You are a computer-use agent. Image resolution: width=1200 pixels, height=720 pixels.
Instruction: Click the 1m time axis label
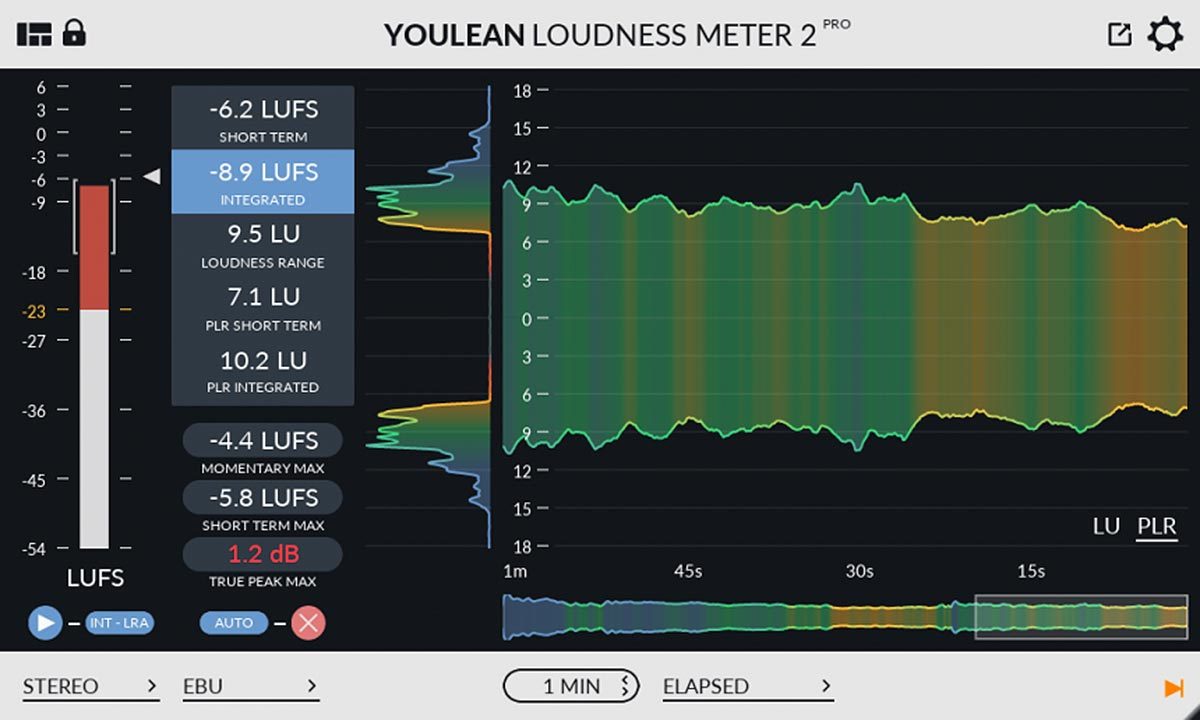pyautogui.click(x=515, y=572)
